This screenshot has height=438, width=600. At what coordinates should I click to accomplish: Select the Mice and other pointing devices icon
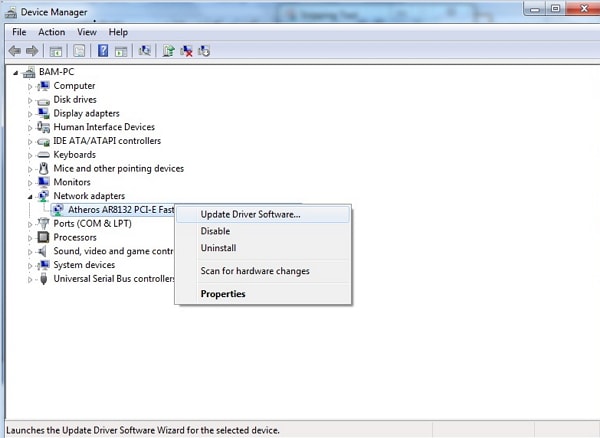tap(44, 168)
